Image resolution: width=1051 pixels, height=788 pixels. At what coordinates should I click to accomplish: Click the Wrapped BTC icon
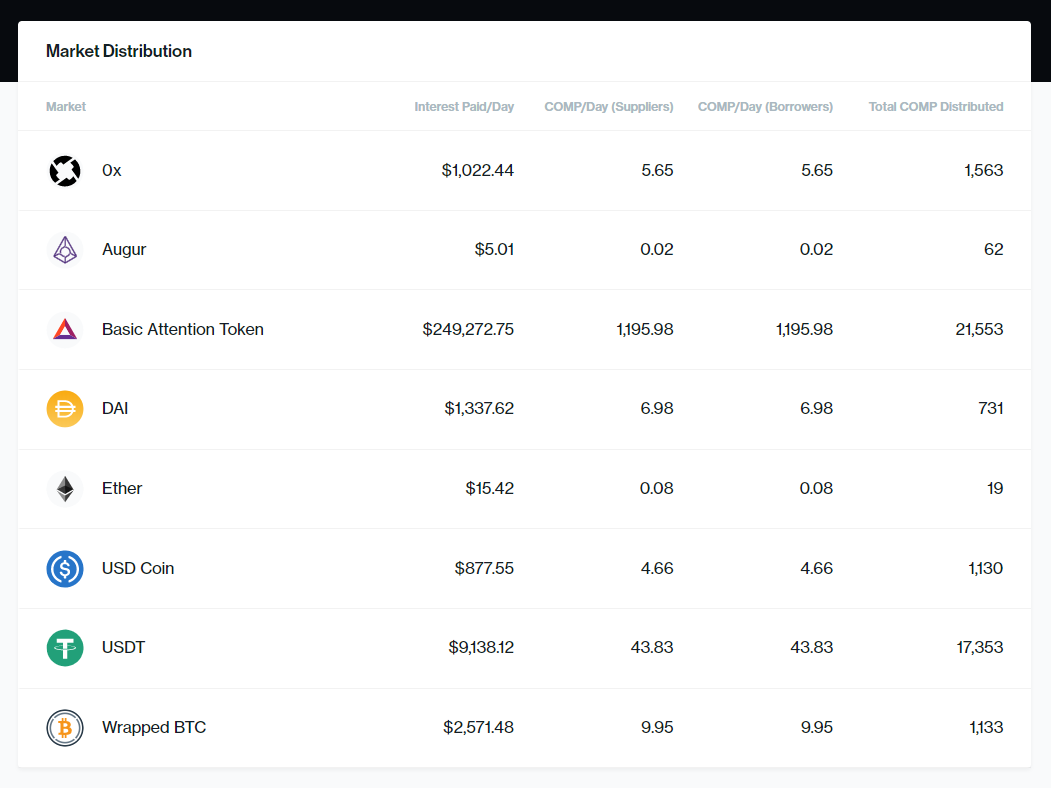tap(65, 728)
